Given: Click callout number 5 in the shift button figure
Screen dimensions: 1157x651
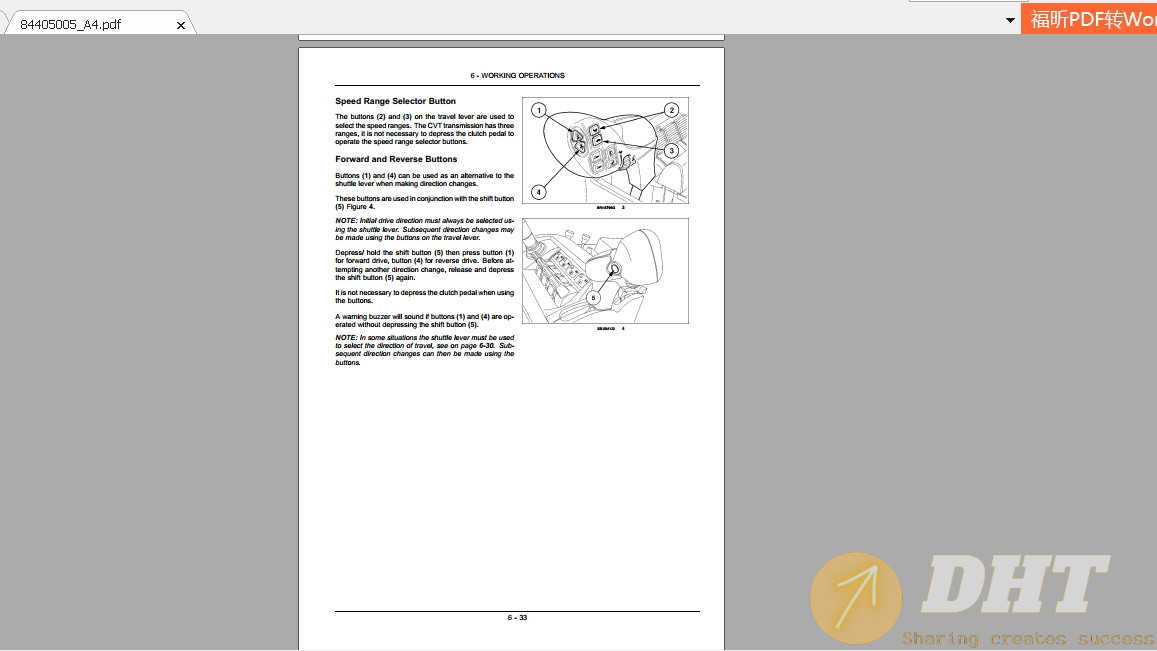Looking at the screenshot, I should (593, 298).
